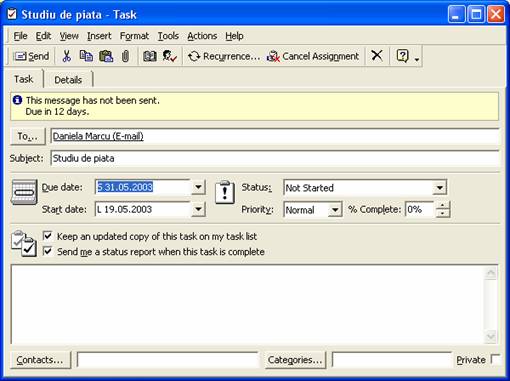Click the task icon in title bar

click(x=12, y=14)
